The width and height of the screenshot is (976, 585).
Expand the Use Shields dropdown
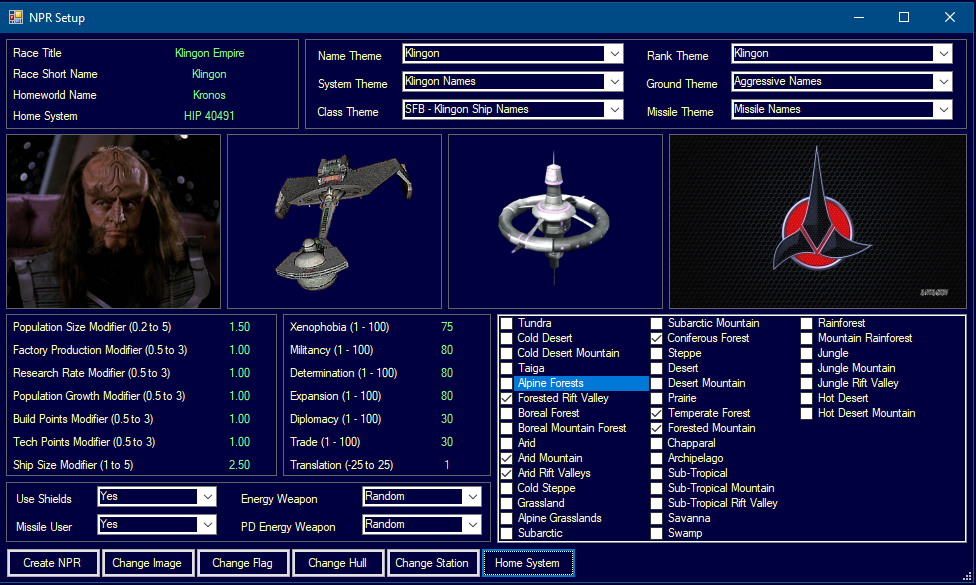tap(207, 497)
